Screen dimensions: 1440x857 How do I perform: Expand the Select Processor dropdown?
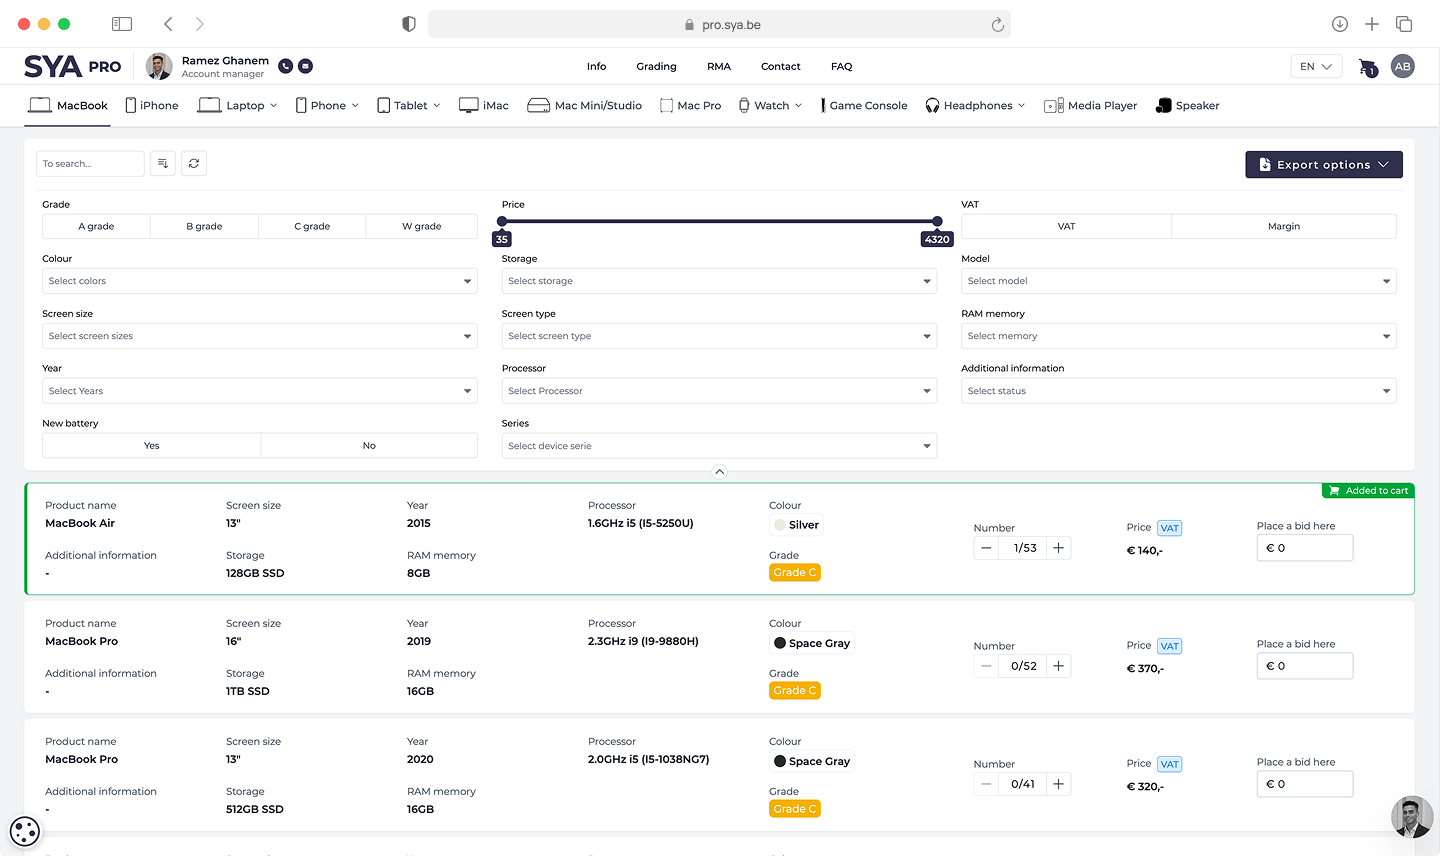pyautogui.click(x=719, y=391)
